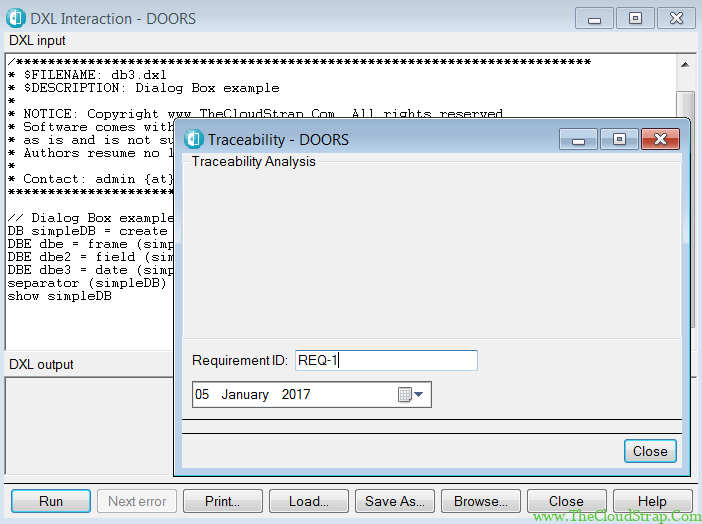
Task: Click Close in the DXL Interaction button row
Action: point(566,501)
